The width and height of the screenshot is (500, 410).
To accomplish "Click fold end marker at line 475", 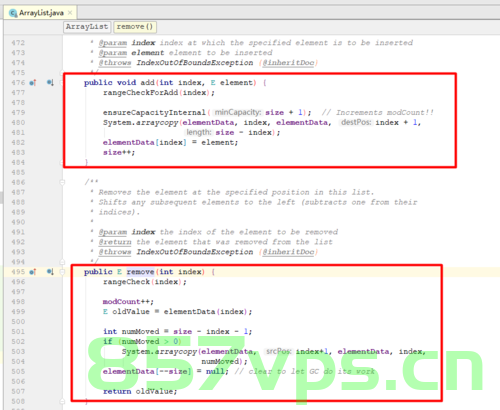I will [x=62, y=72].
